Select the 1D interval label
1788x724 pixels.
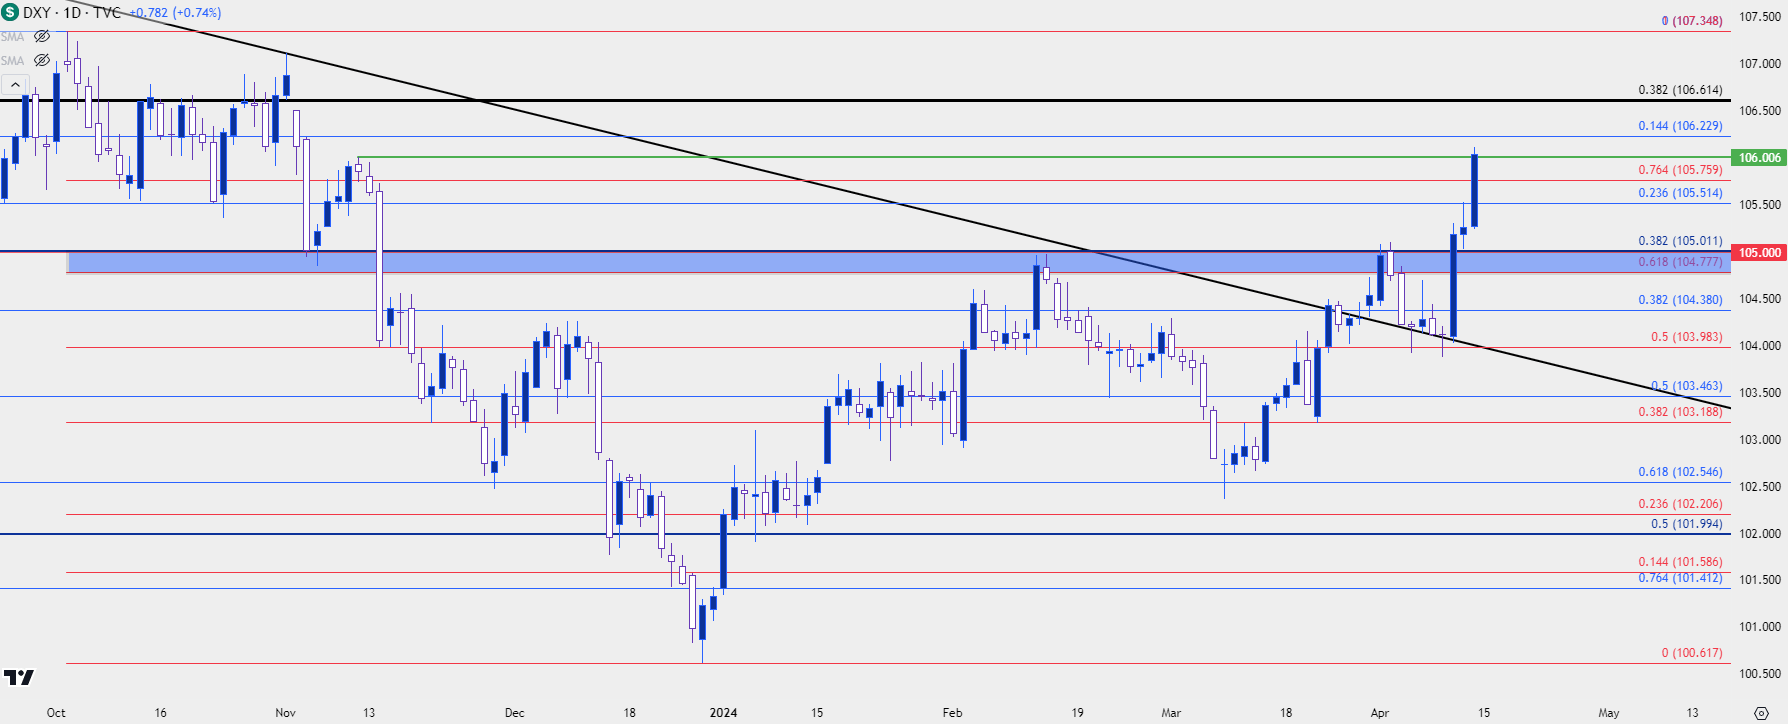coord(73,13)
